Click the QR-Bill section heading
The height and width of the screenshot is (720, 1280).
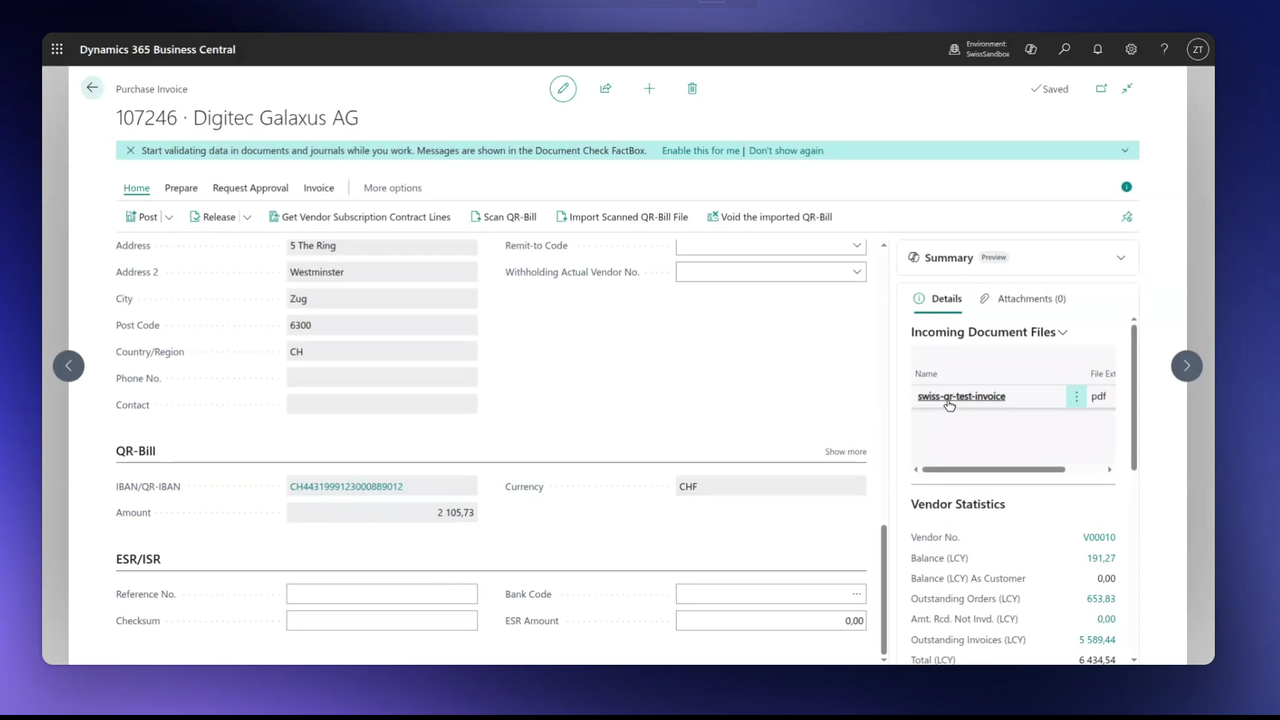(x=136, y=452)
